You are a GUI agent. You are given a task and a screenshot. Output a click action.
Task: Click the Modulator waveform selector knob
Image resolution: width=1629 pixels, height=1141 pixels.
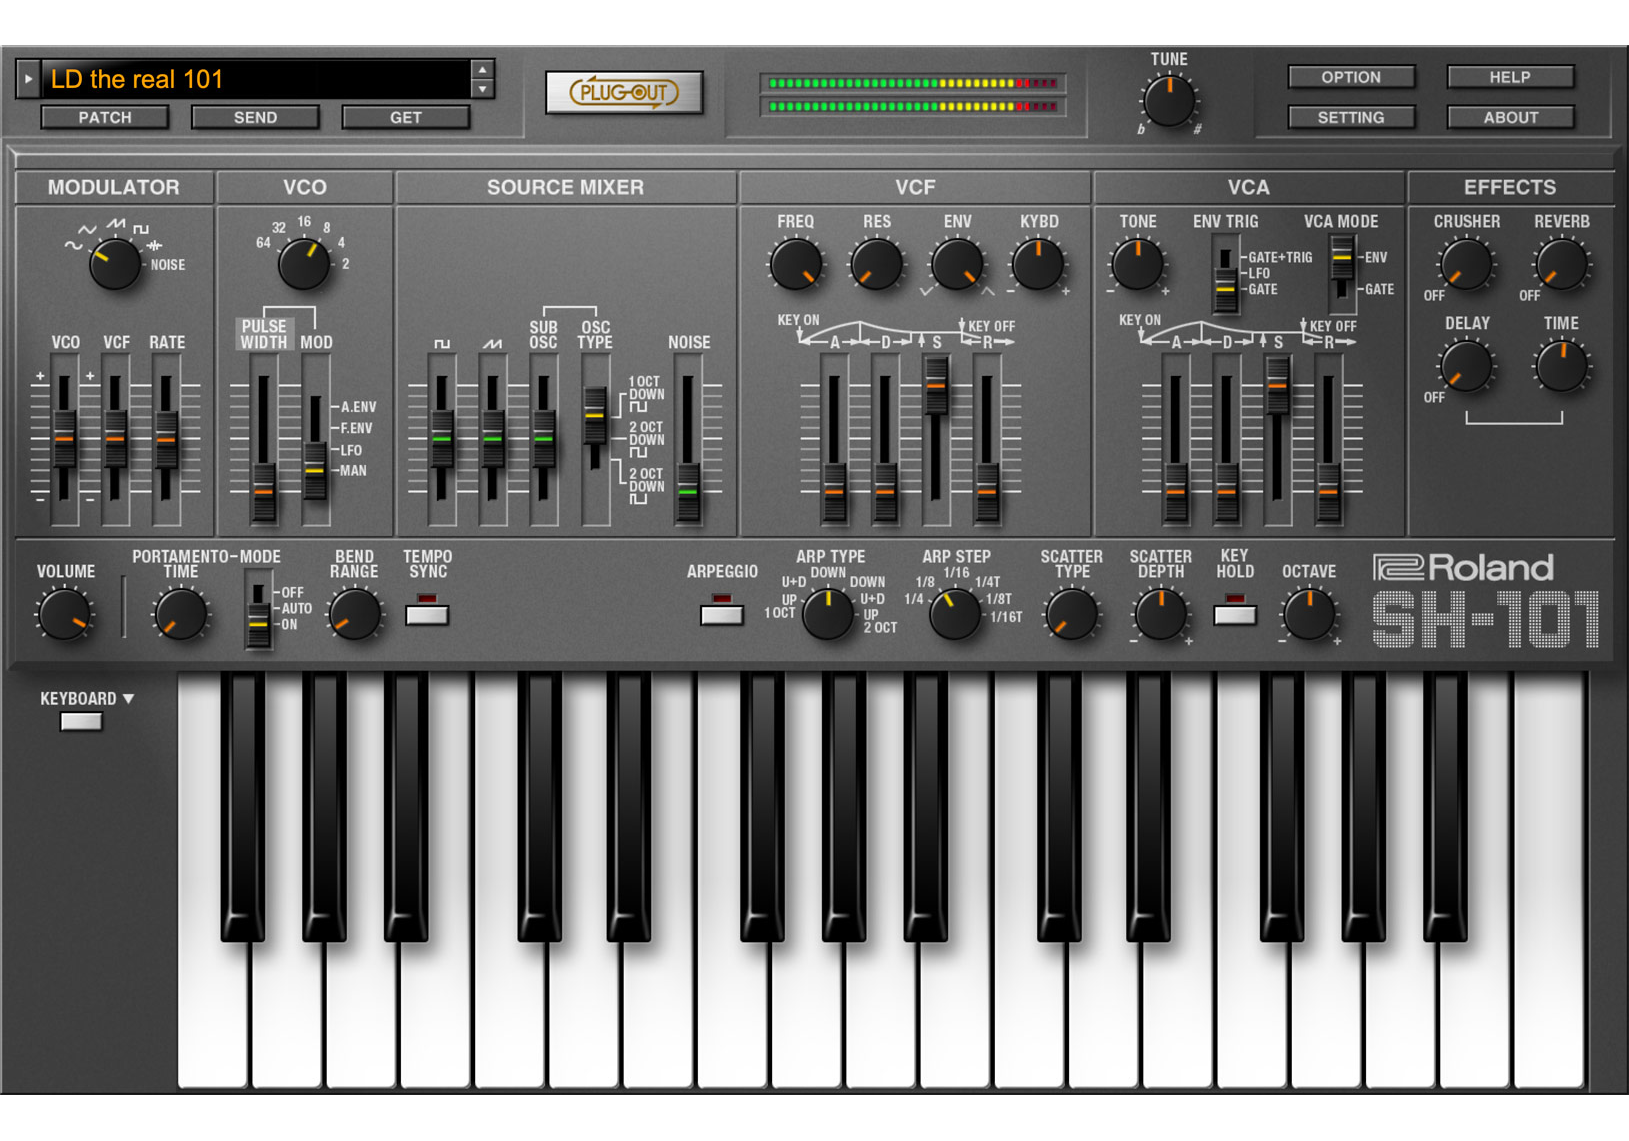tap(114, 264)
